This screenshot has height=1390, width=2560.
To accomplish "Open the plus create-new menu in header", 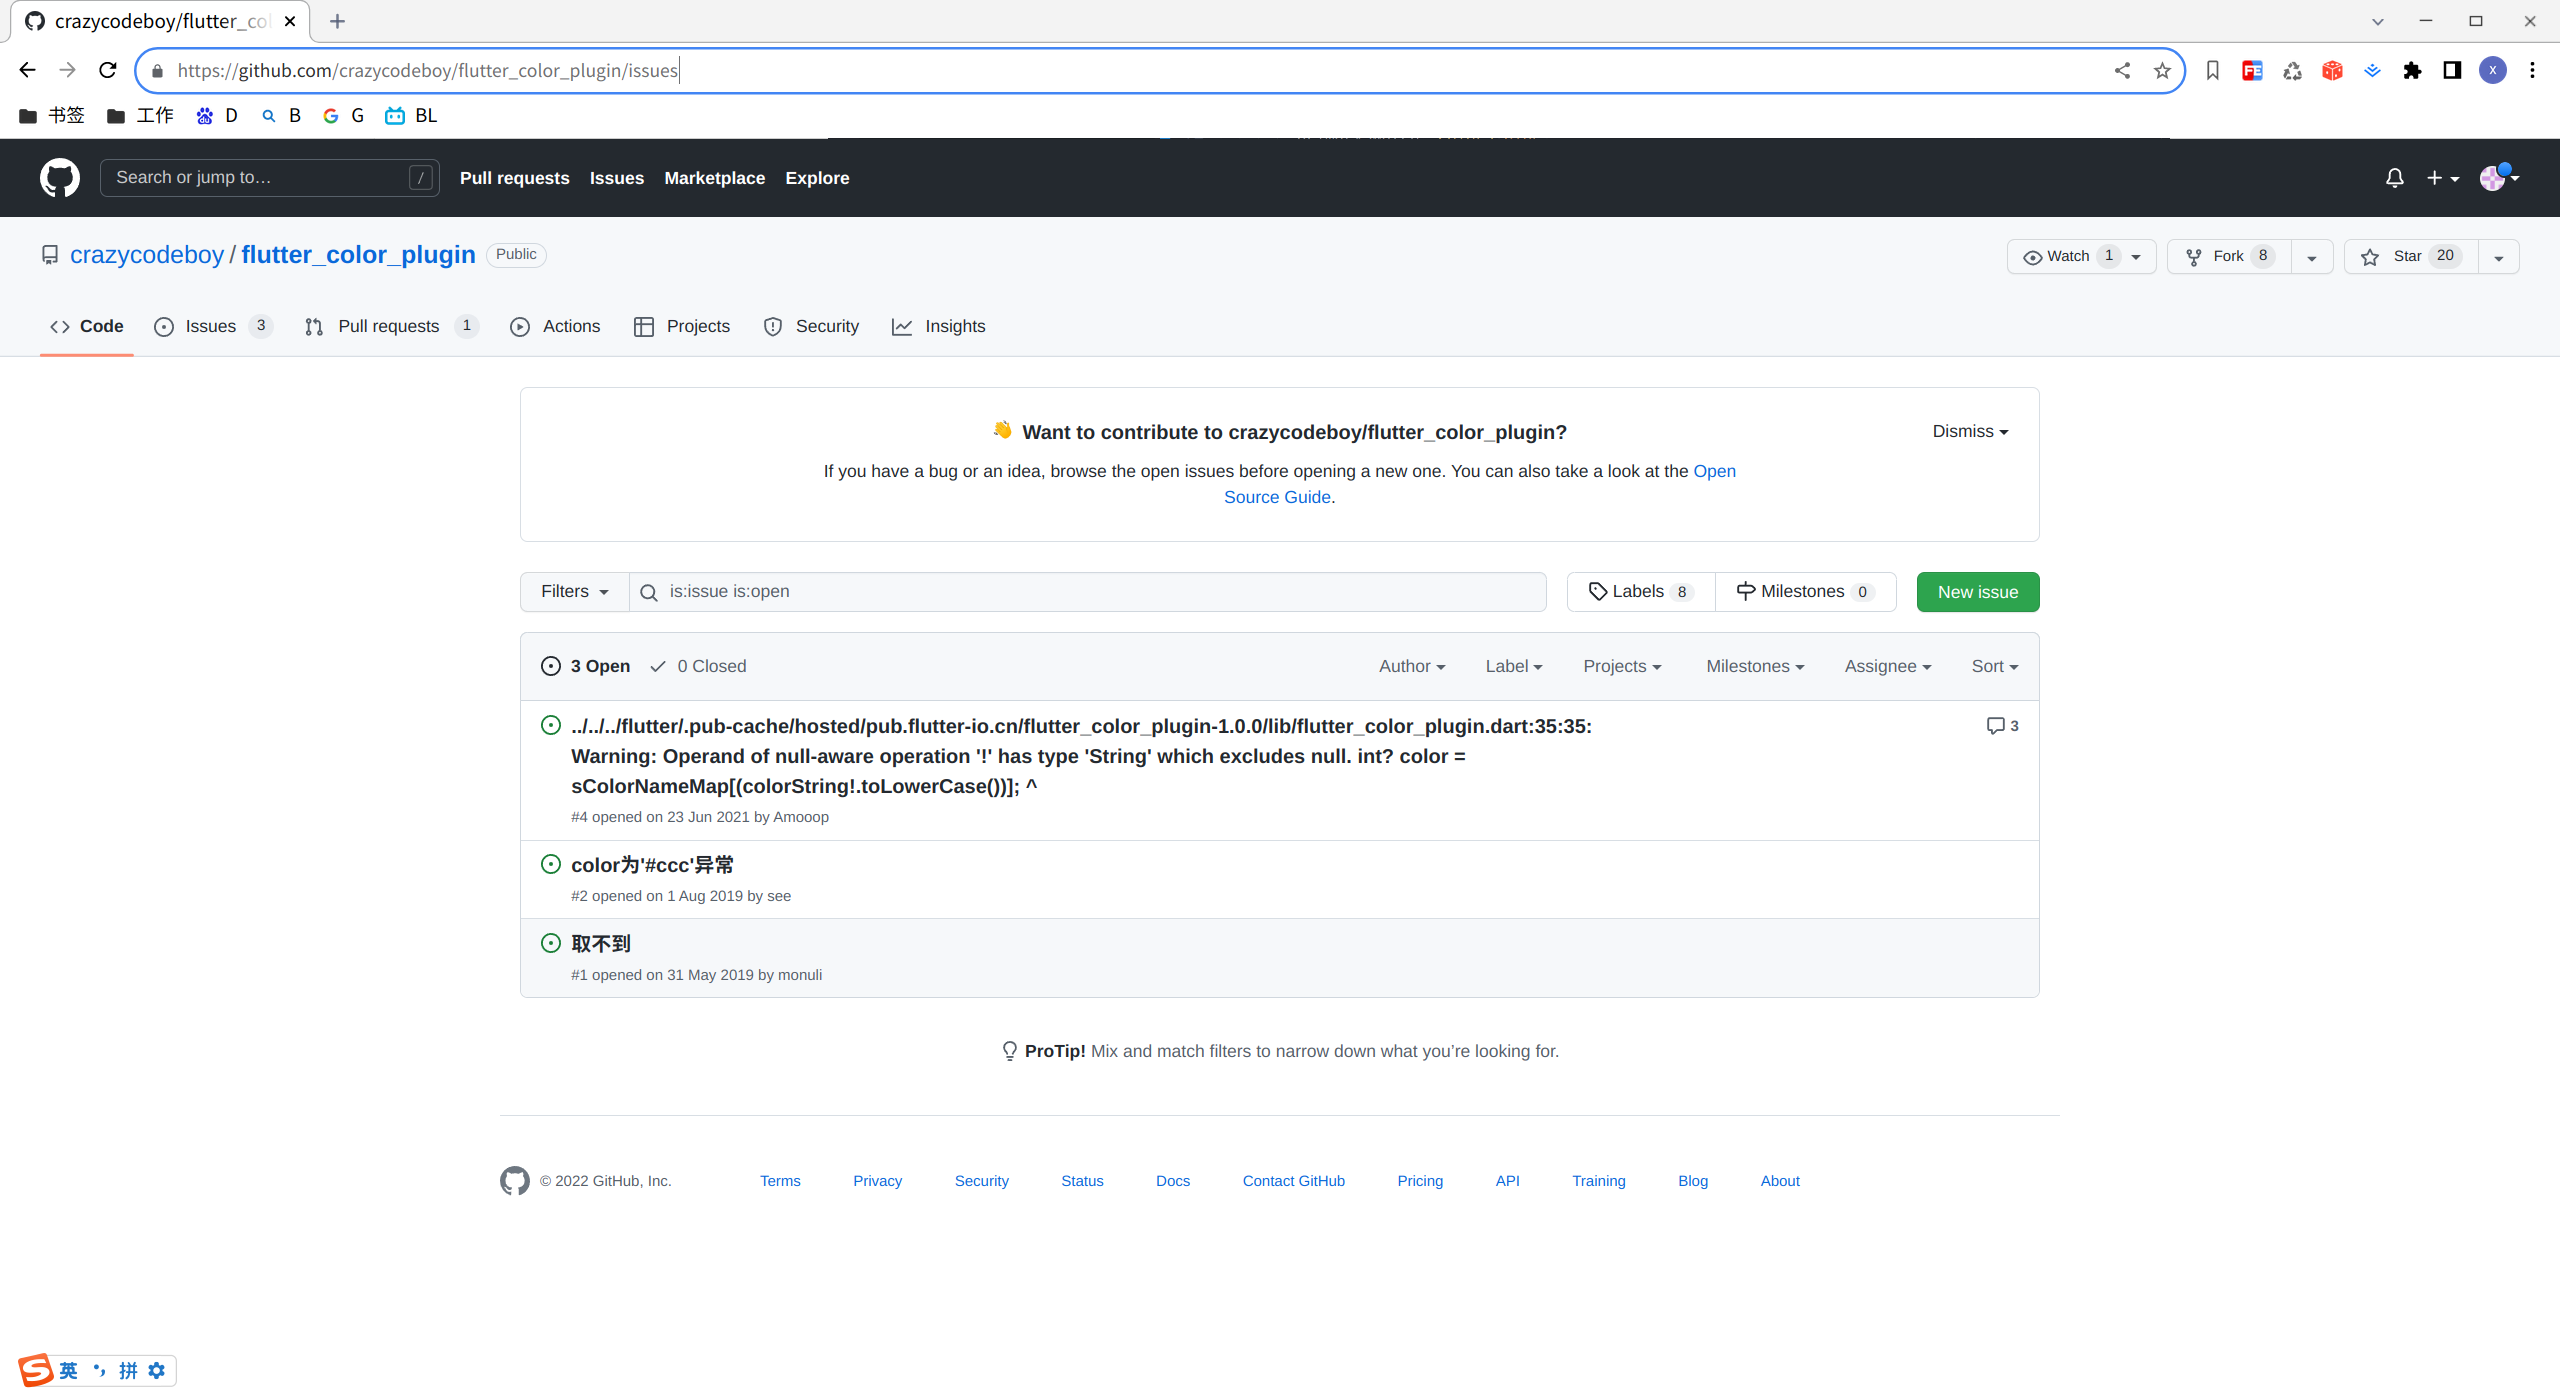I will [2442, 178].
